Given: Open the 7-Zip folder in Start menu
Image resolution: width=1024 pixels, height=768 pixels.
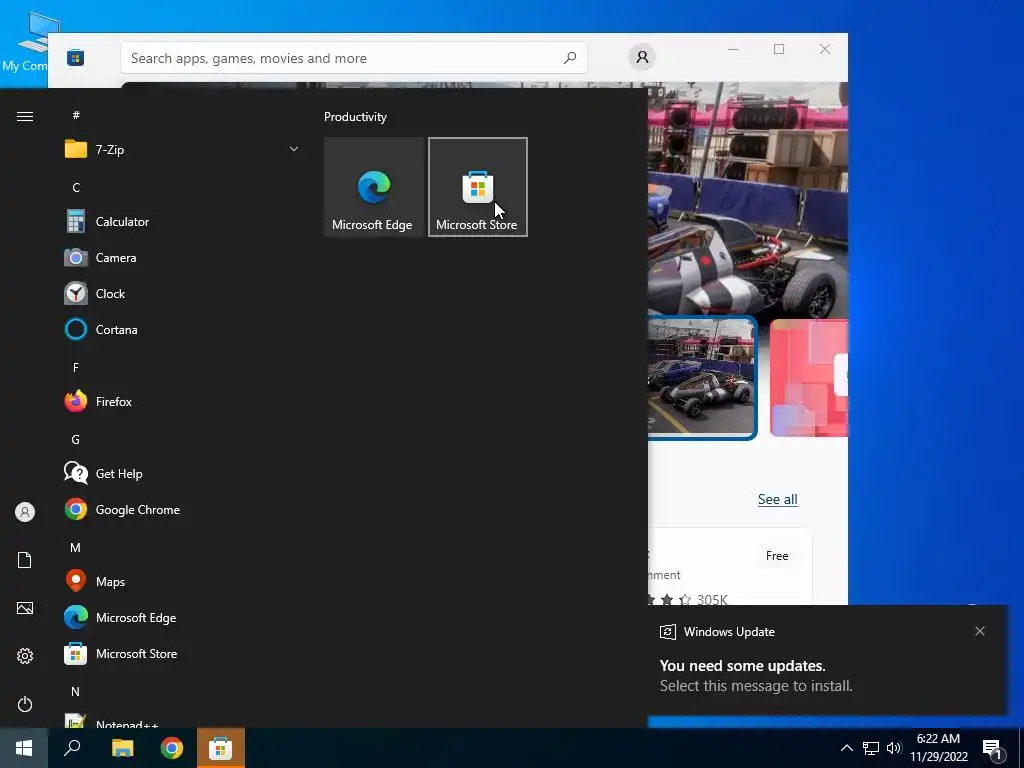Looking at the screenshot, I should (x=182, y=150).
